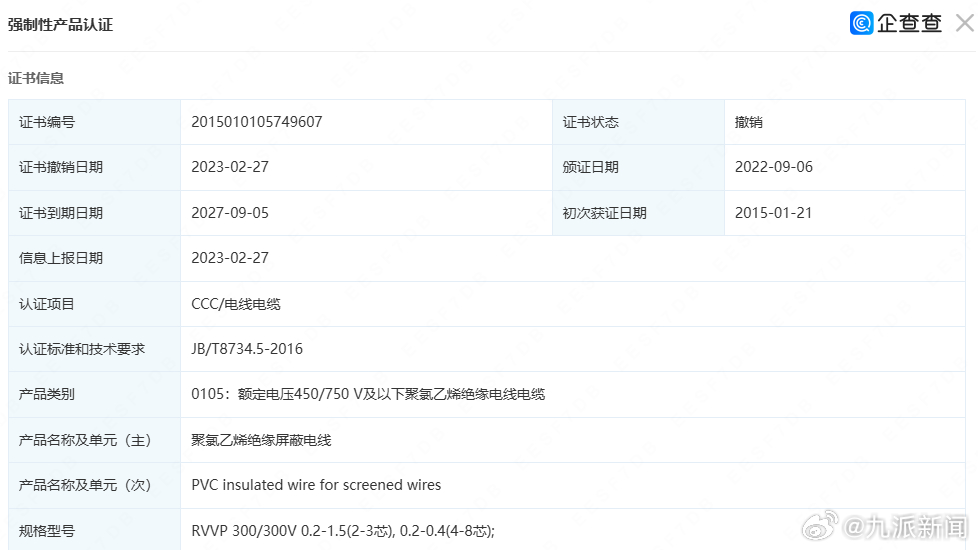
Task: Click the 证书状态 label cell
Action: pos(638,122)
